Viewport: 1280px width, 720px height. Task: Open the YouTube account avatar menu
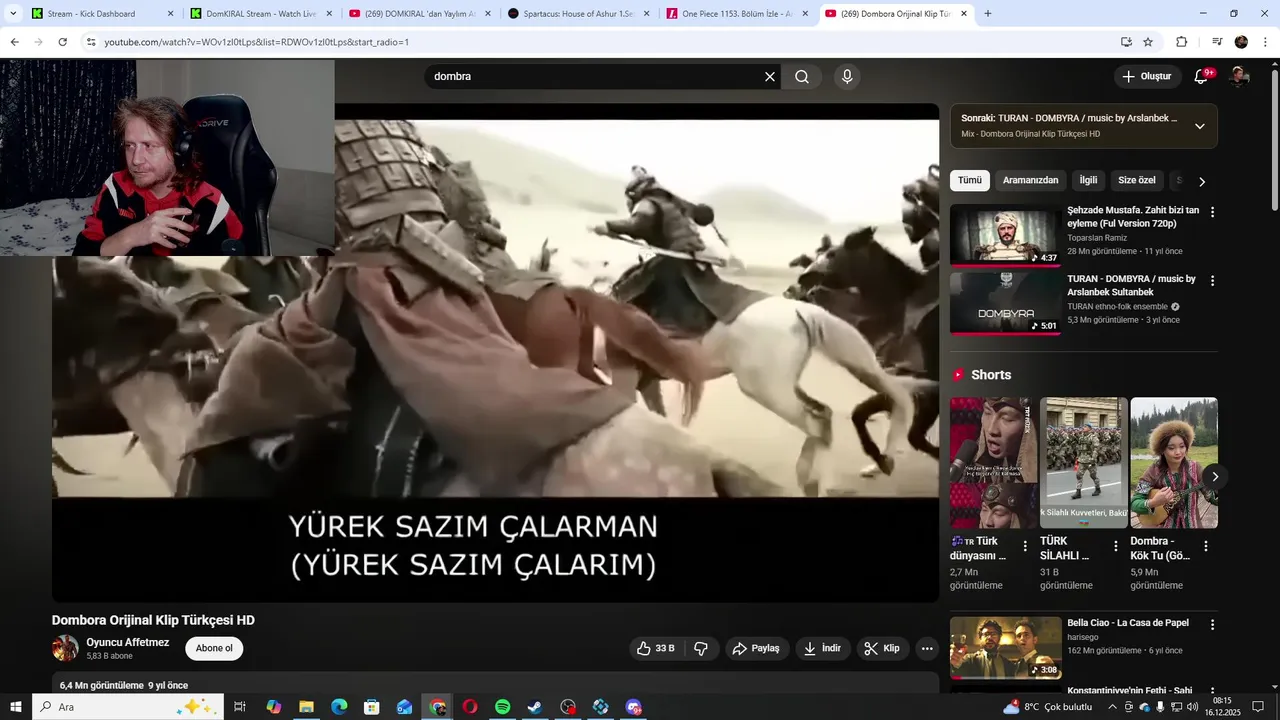(1239, 76)
